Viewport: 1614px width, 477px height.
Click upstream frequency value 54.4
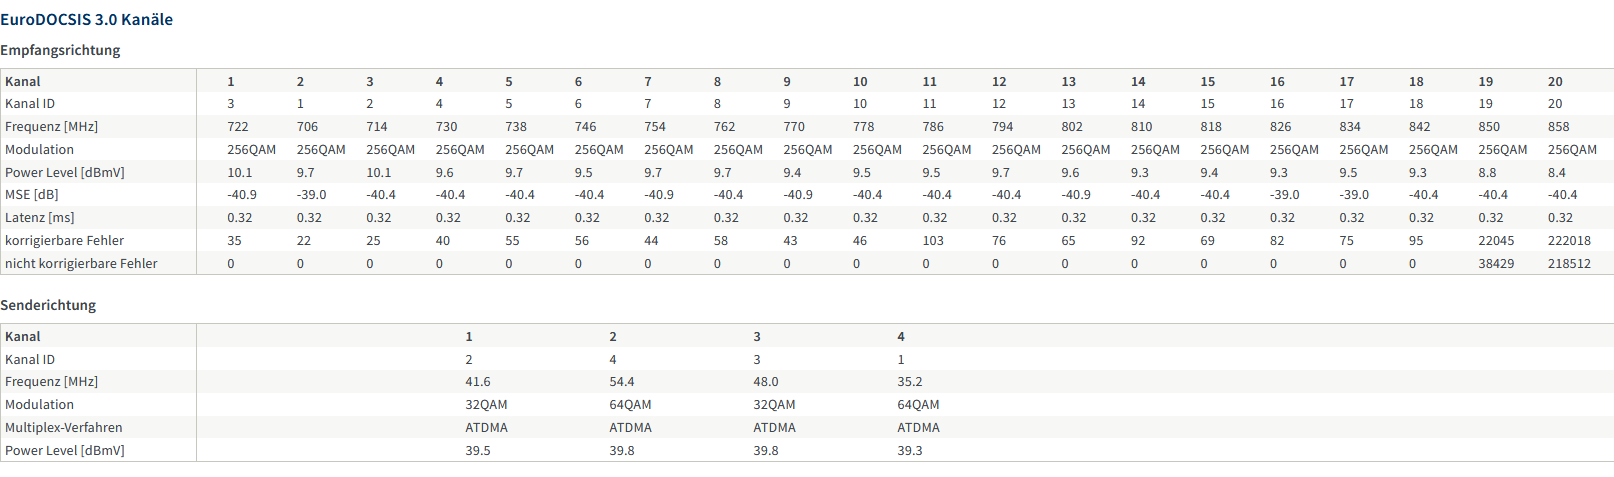[622, 382]
